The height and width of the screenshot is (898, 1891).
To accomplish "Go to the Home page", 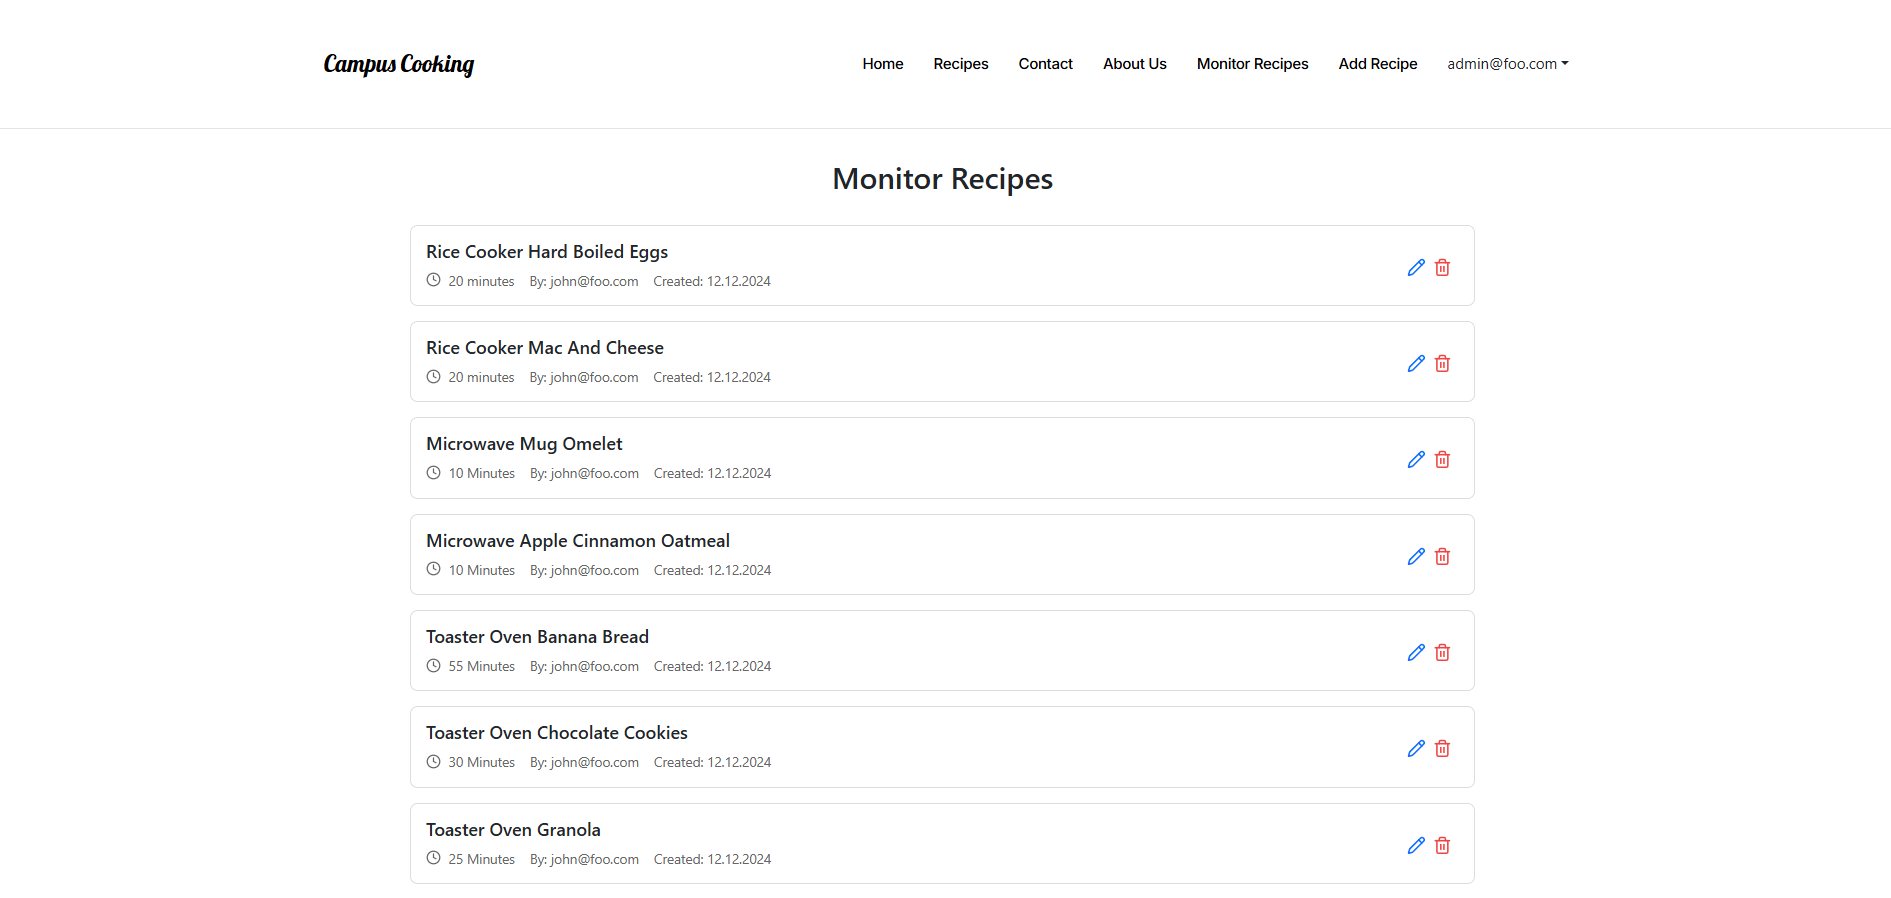I will [x=882, y=64].
